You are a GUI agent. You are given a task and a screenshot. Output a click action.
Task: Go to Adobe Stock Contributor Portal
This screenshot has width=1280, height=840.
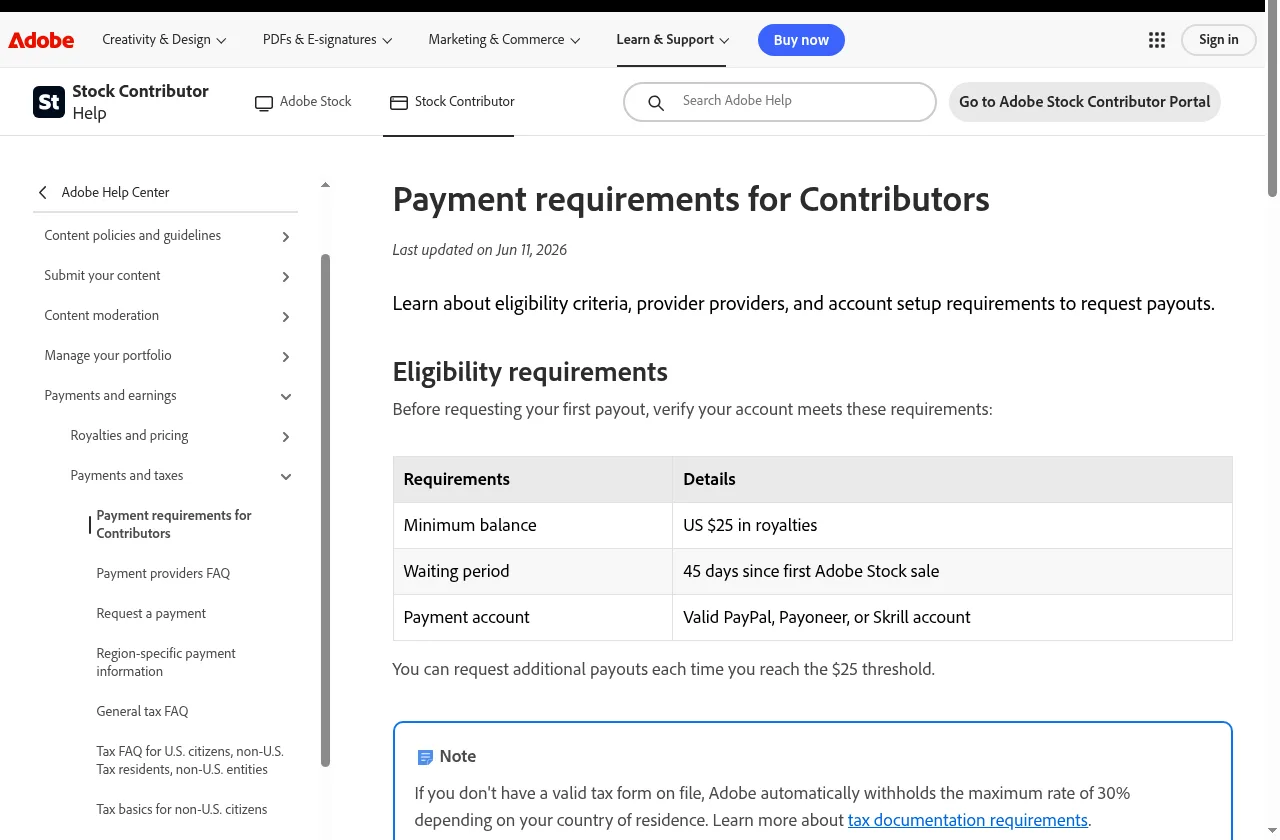[1085, 102]
